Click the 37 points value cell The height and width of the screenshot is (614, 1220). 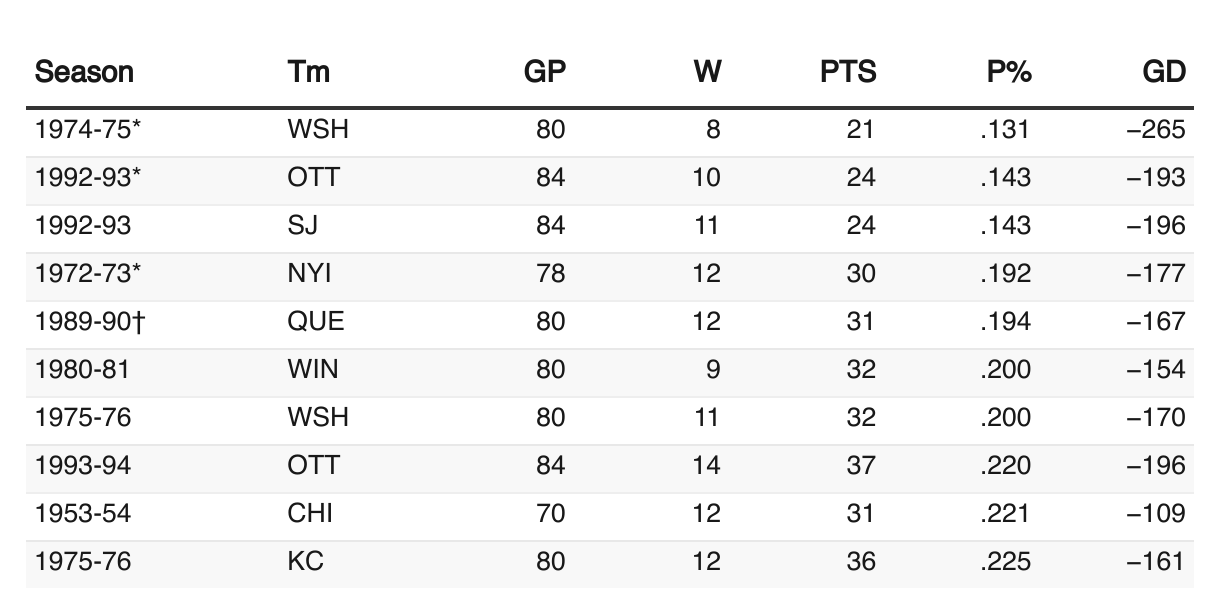click(861, 466)
